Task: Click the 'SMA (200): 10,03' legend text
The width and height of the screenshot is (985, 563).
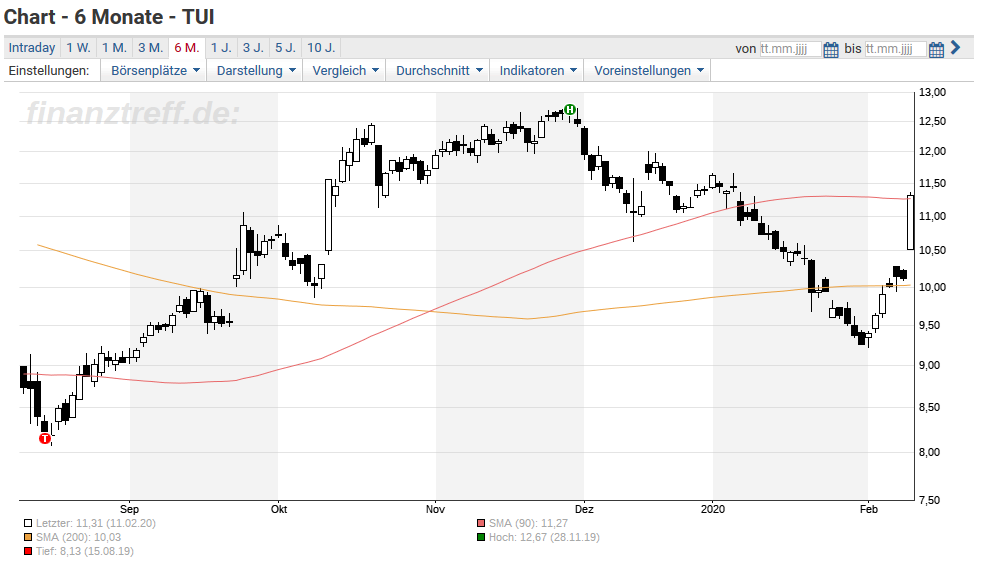Action: pyautogui.click(x=79, y=537)
